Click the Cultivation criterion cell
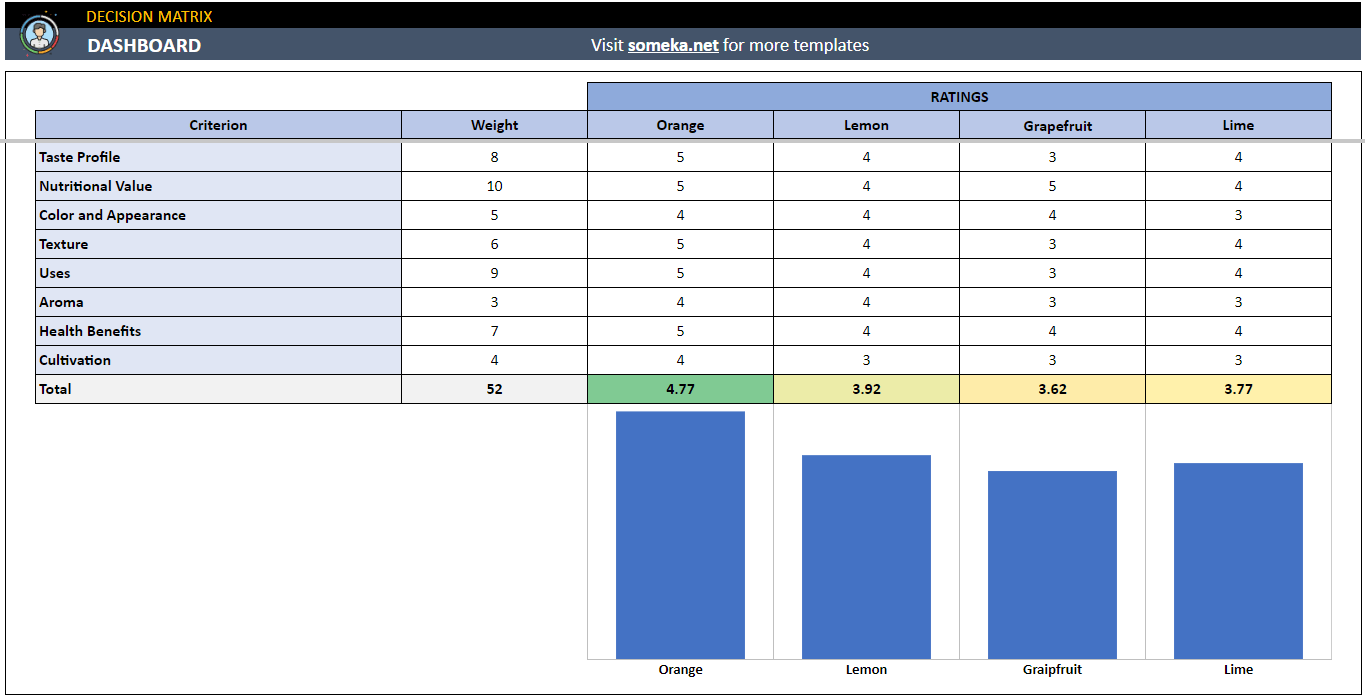This screenshot has width=1365, height=700. [218, 360]
